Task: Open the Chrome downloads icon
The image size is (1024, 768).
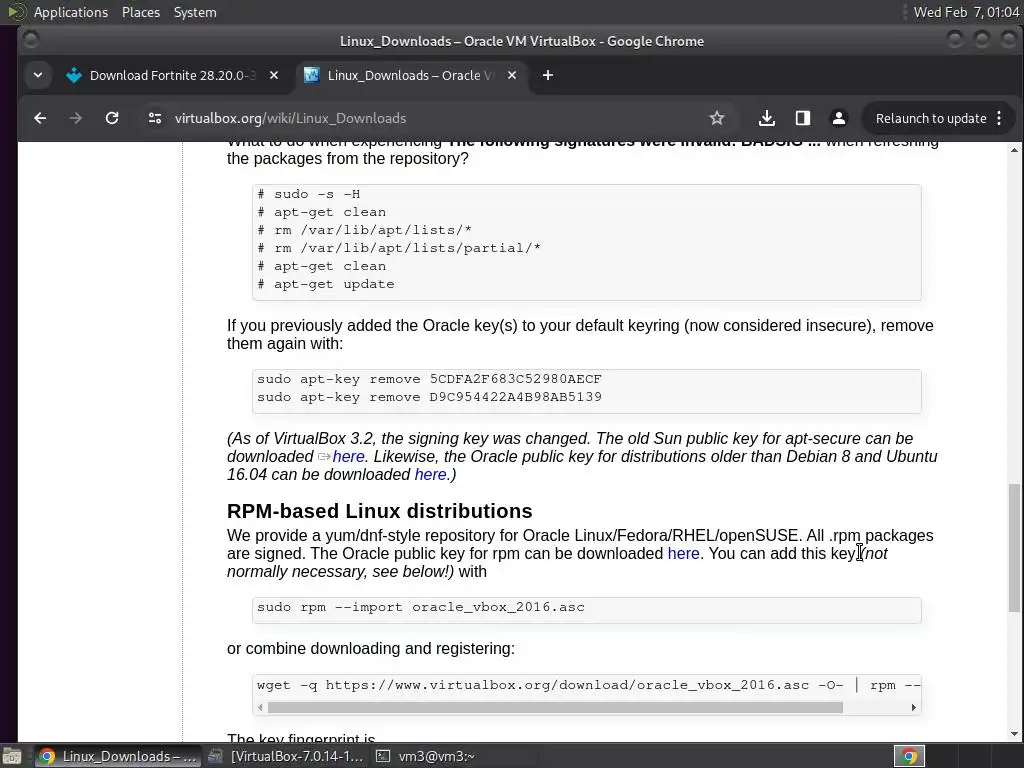Action: click(767, 118)
